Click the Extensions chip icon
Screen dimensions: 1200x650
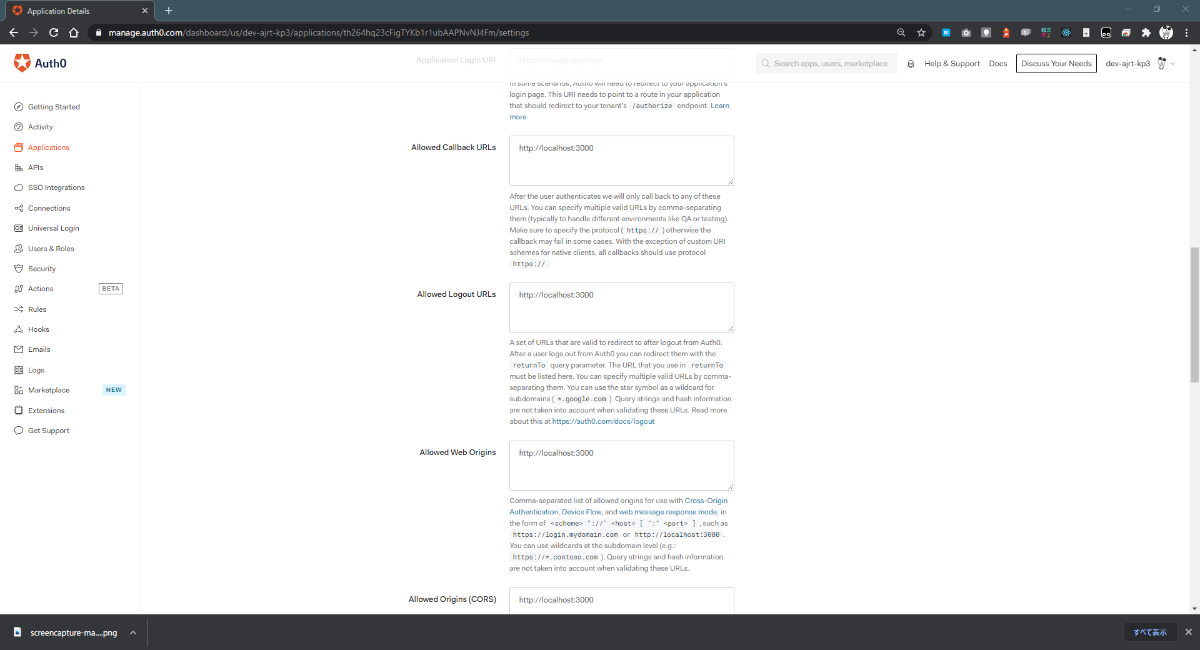(x=19, y=410)
